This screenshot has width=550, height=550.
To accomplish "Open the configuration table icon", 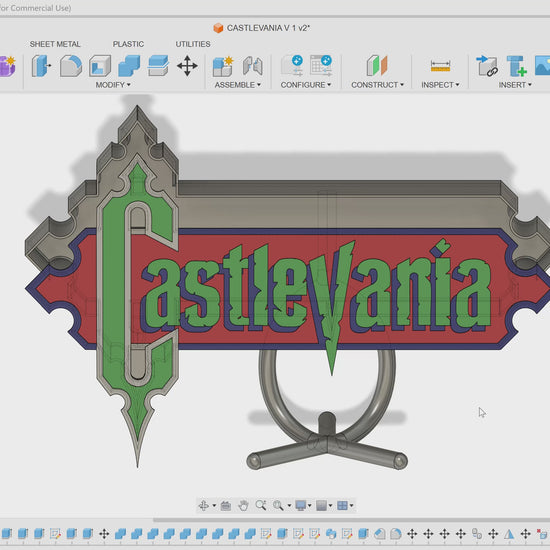I will (x=321, y=65).
